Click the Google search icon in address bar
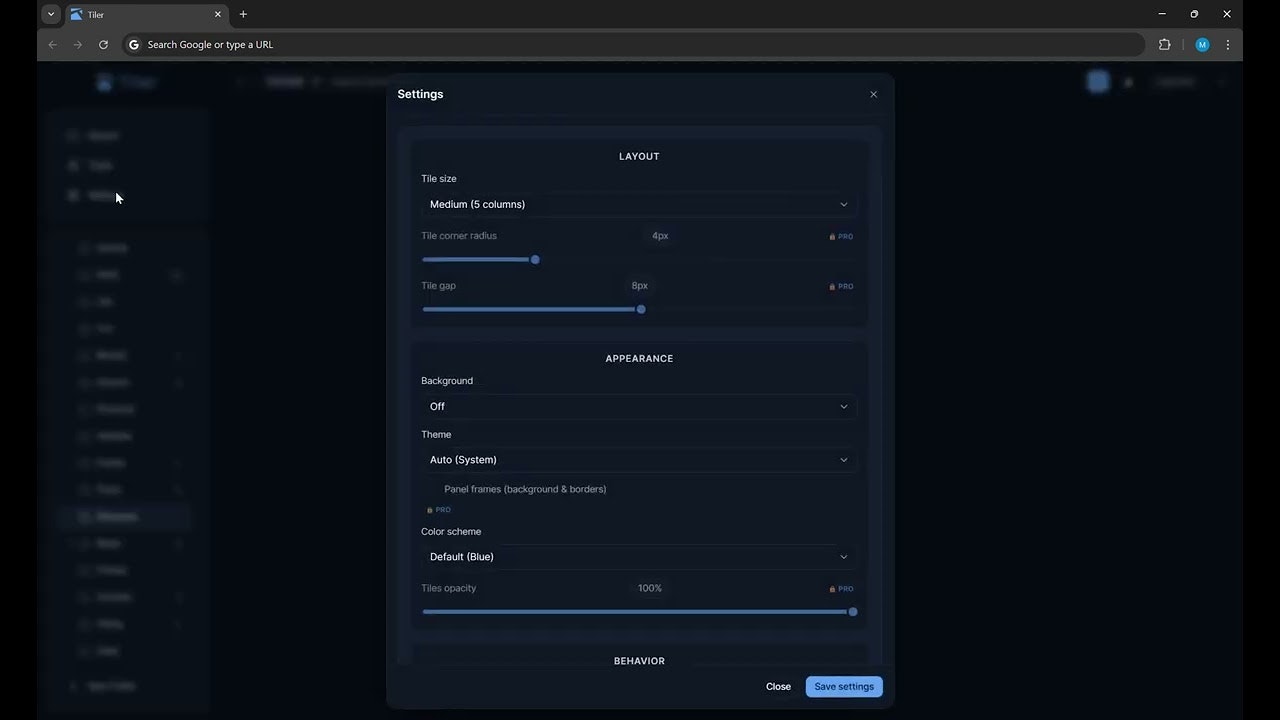The image size is (1280, 720). click(x=133, y=44)
